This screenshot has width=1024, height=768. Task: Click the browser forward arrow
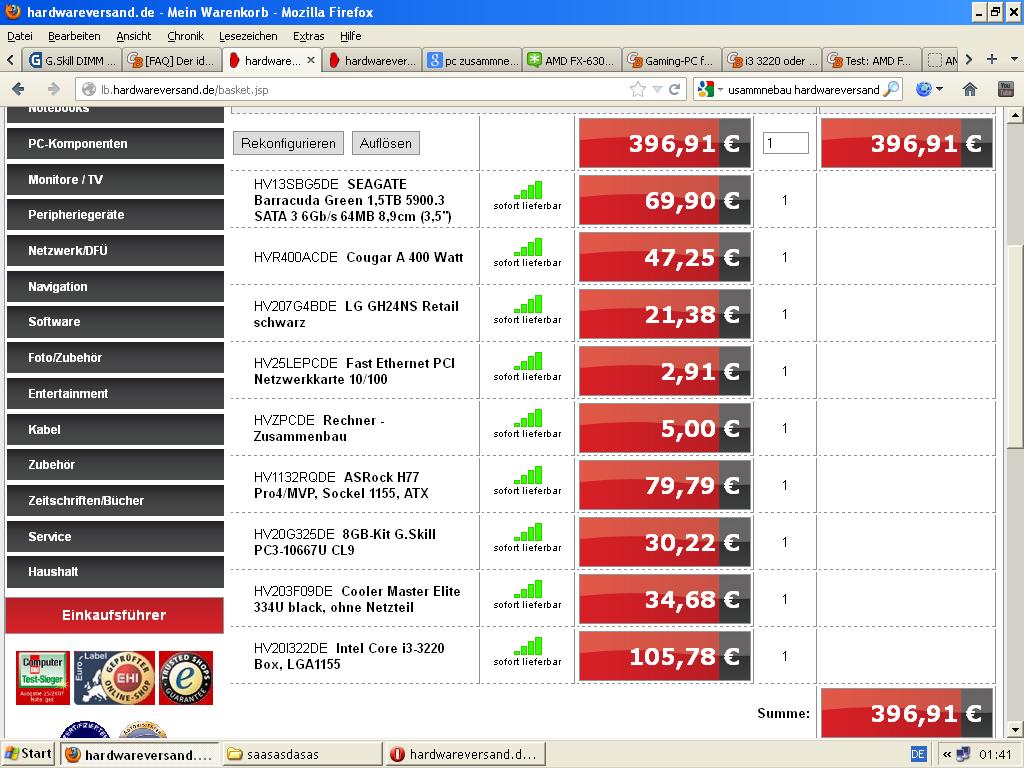coord(54,89)
